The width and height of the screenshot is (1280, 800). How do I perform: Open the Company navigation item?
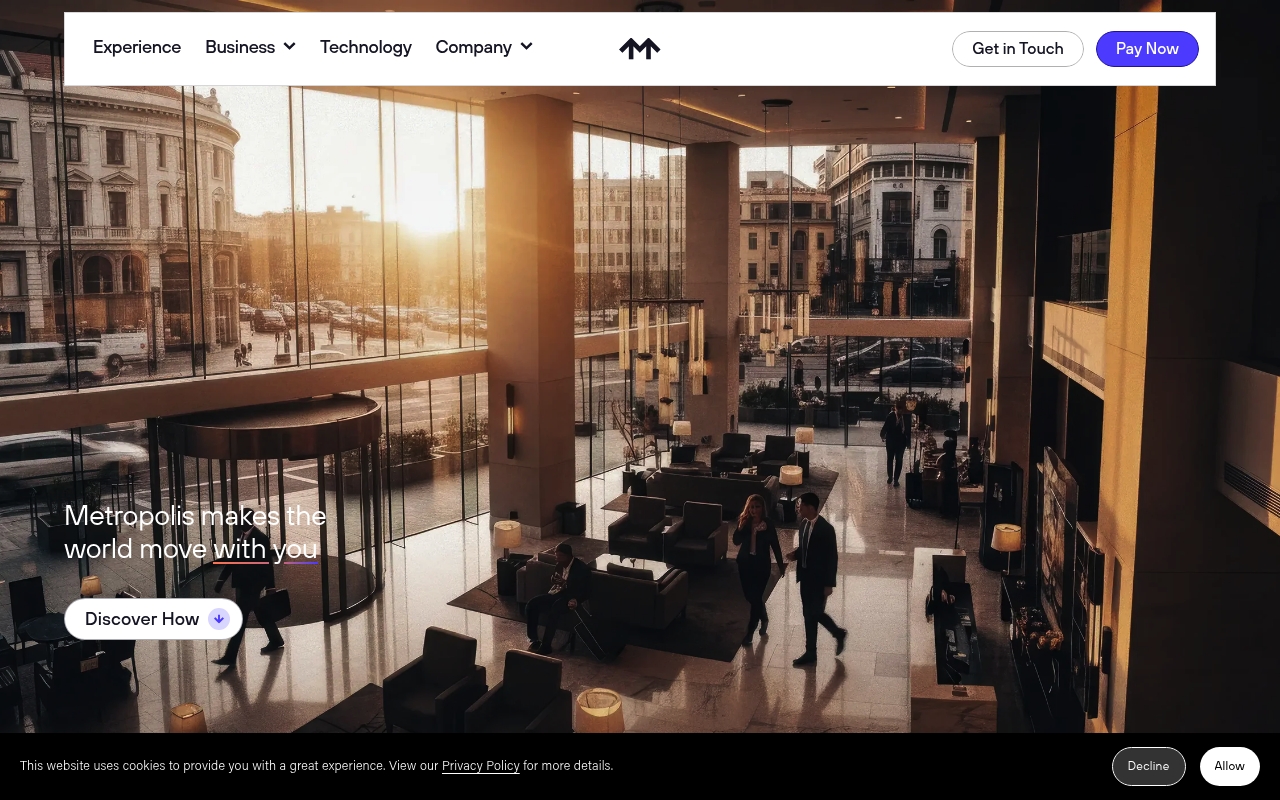point(474,47)
